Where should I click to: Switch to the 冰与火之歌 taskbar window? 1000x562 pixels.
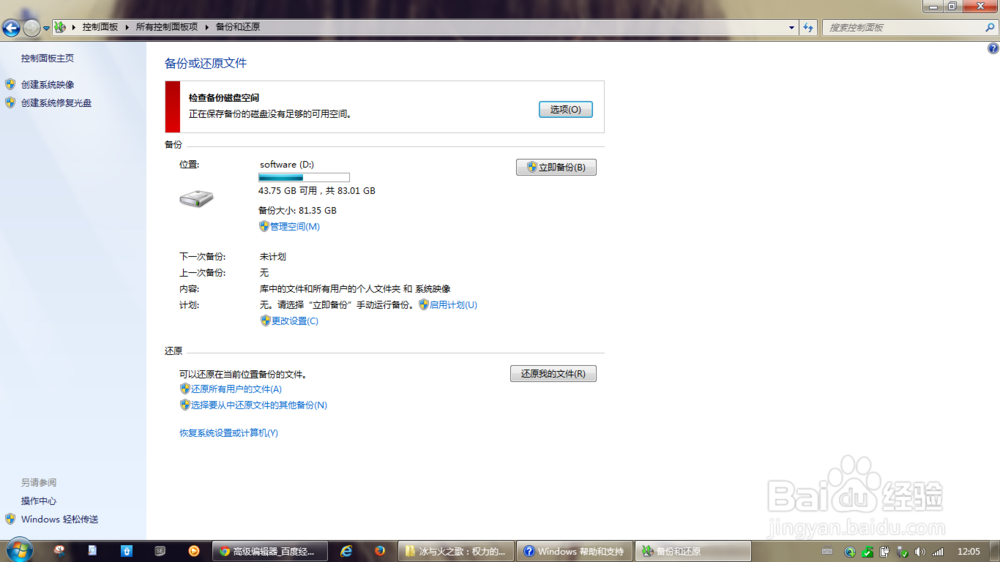point(456,551)
